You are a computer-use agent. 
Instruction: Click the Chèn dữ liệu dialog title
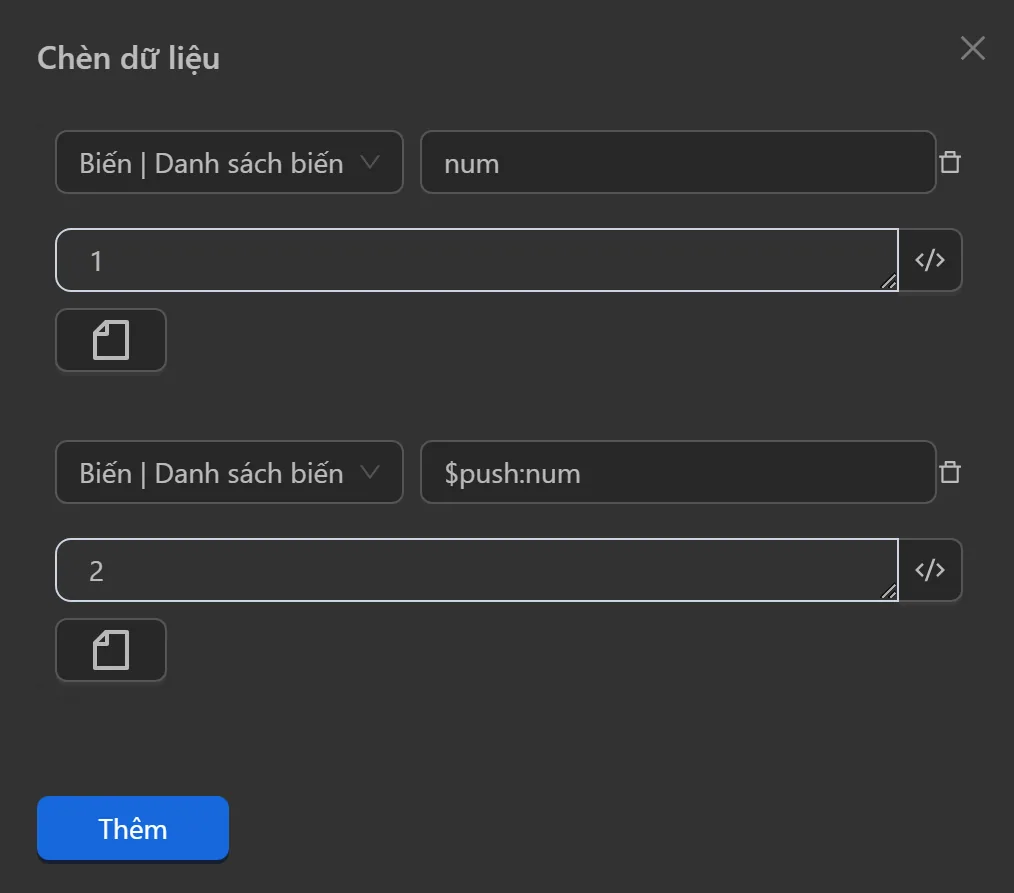[x=128, y=58]
